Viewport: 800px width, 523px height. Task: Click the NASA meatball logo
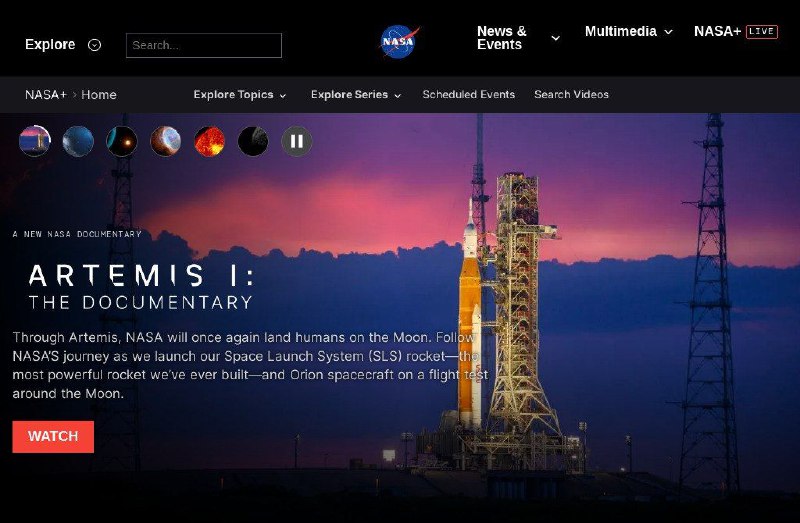pyautogui.click(x=399, y=42)
